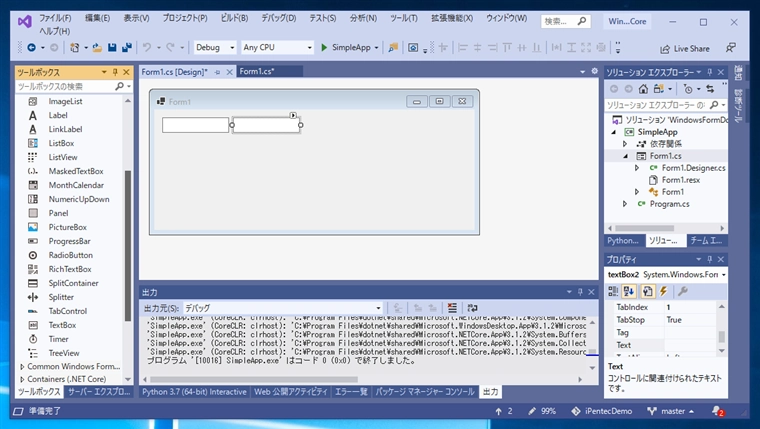
Task: Click the first textbox on Form1 designer
Action: pyautogui.click(x=195, y=125)
